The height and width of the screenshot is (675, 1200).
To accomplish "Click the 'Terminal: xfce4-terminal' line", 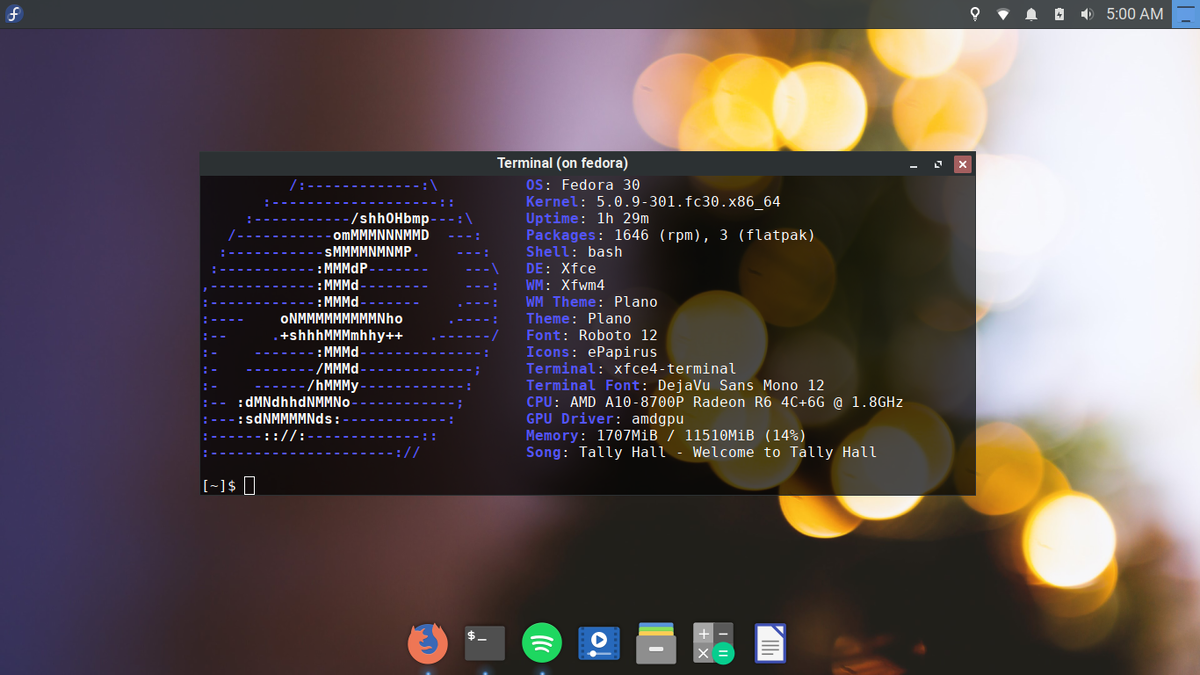I will pos(631,369).
